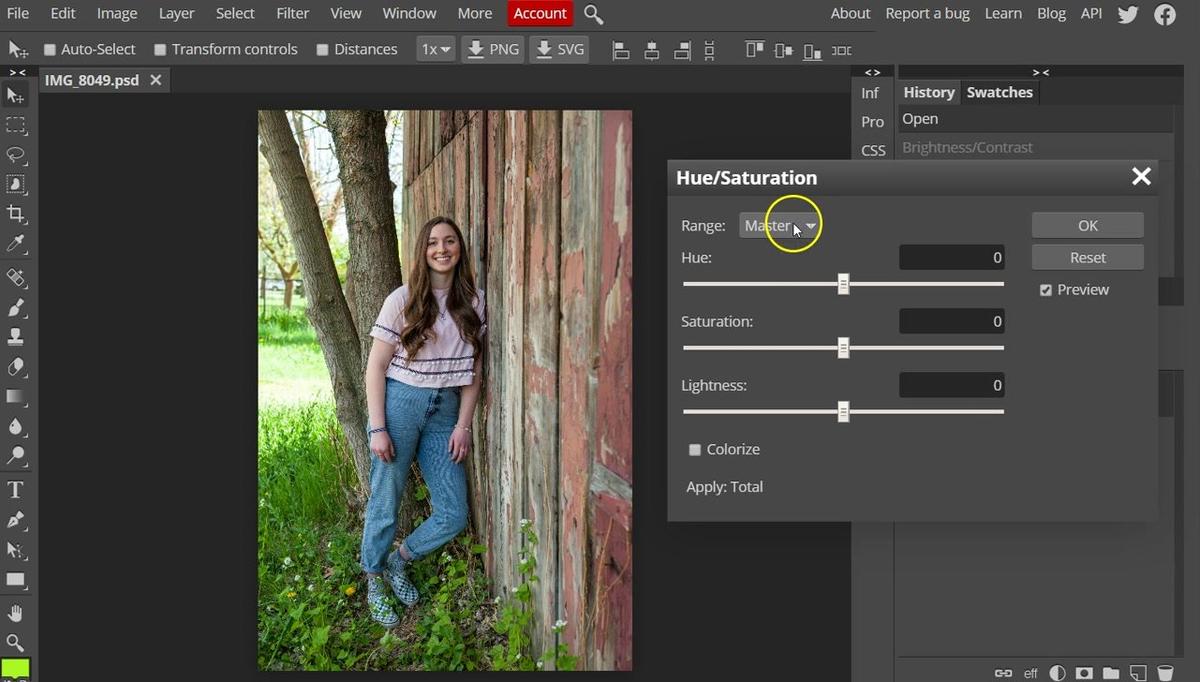1200x682 pixels.
Task: Open the Range Master dropdown
Action: click(781, 226)
